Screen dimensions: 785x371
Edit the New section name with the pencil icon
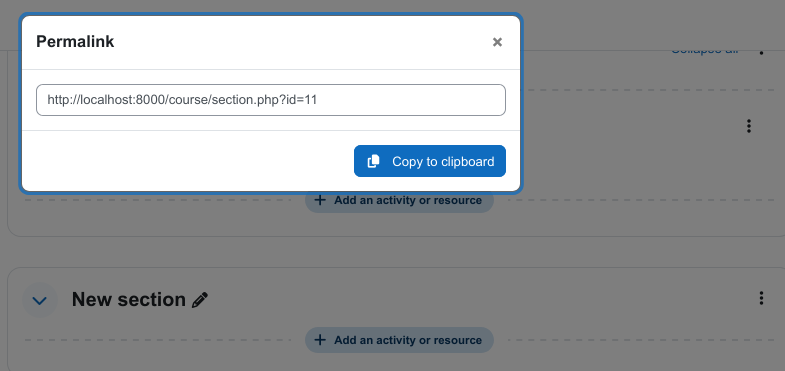[x=200, y=300]
